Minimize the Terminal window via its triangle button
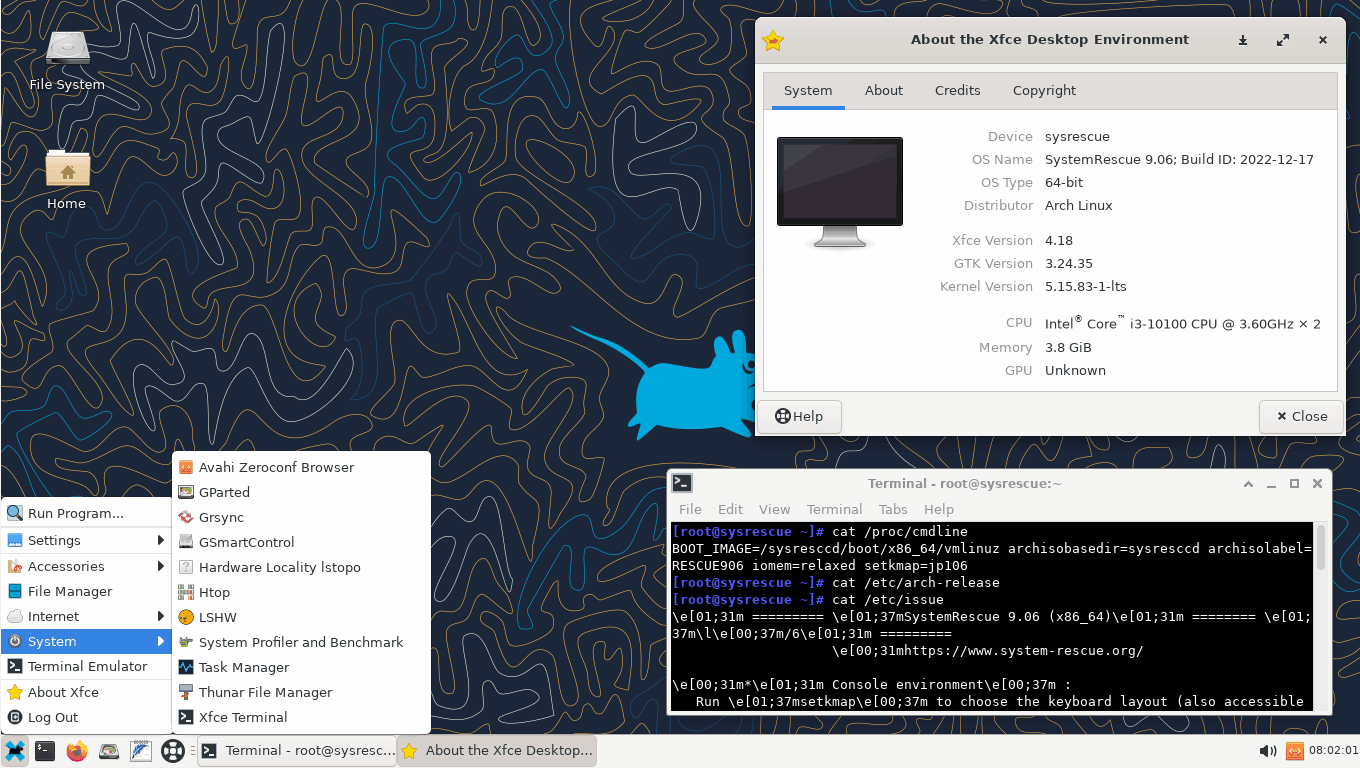The width and height of the screenshot is (1360, 768). pyautogui.click(x=1248, y=483)
